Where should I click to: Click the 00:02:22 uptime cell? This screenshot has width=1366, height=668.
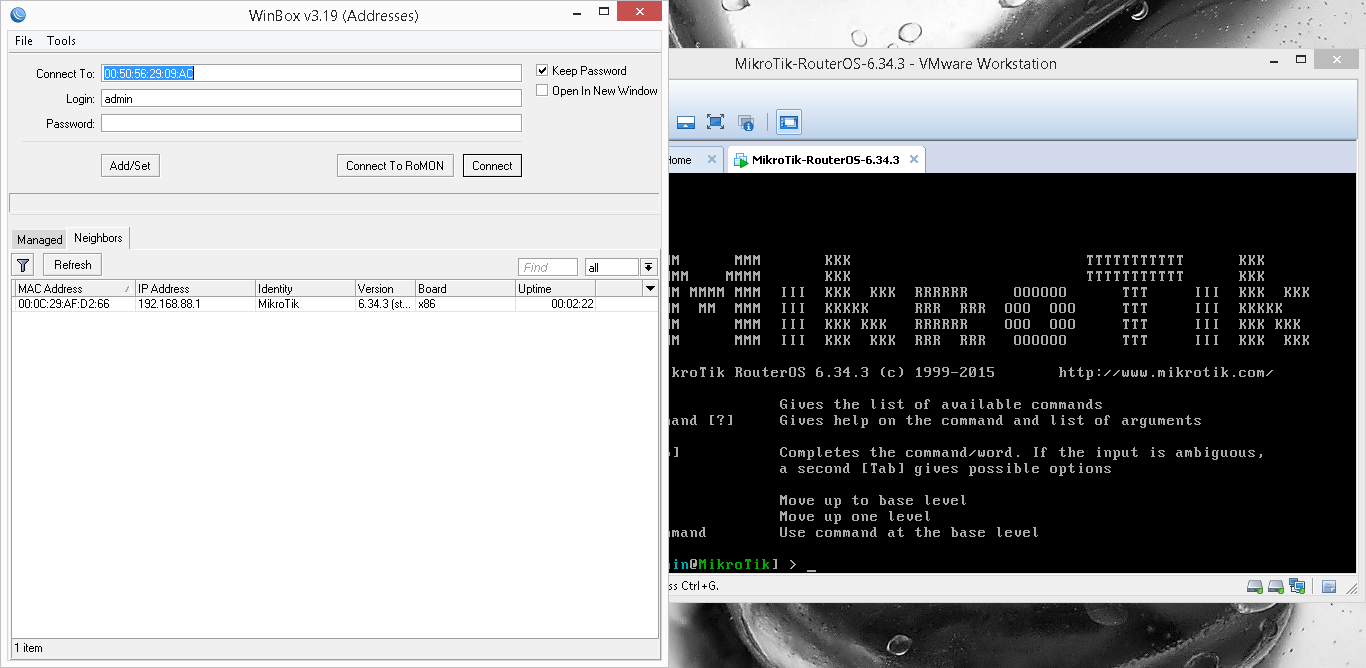[x=555, y=304]
